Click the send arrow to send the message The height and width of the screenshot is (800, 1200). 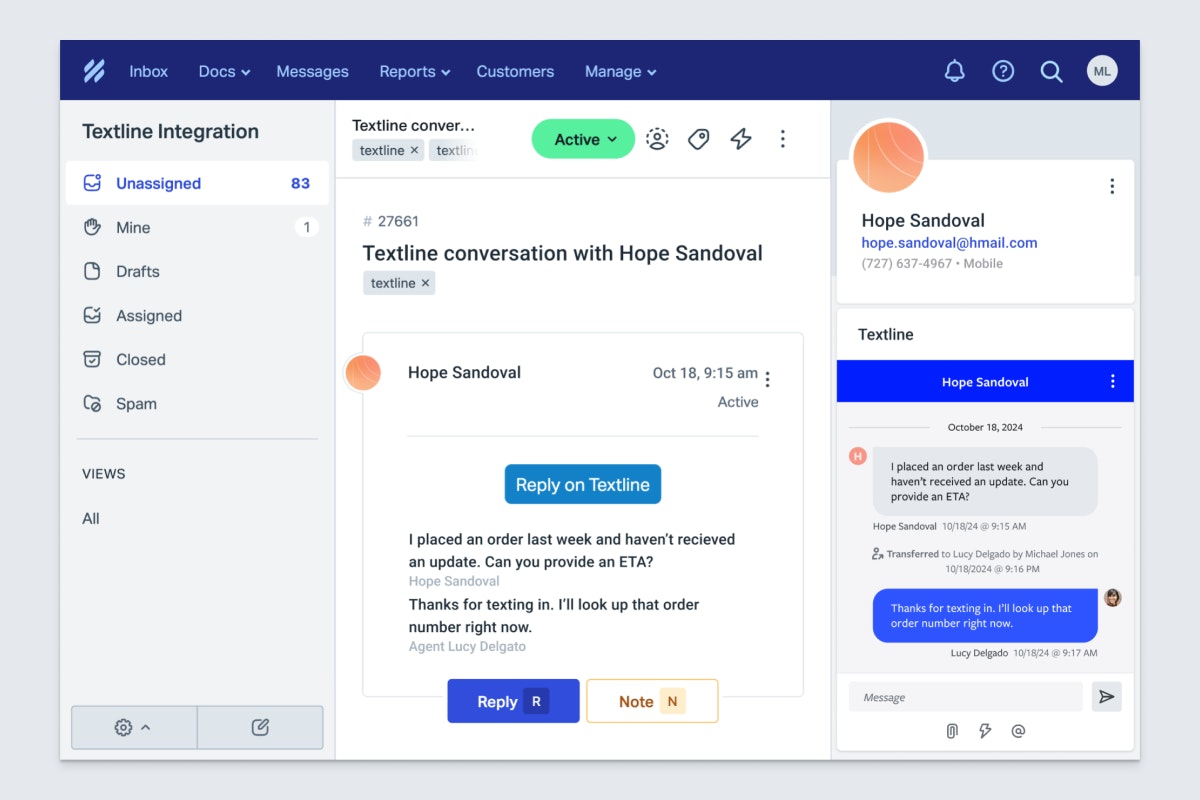[x=1106, y=697]
